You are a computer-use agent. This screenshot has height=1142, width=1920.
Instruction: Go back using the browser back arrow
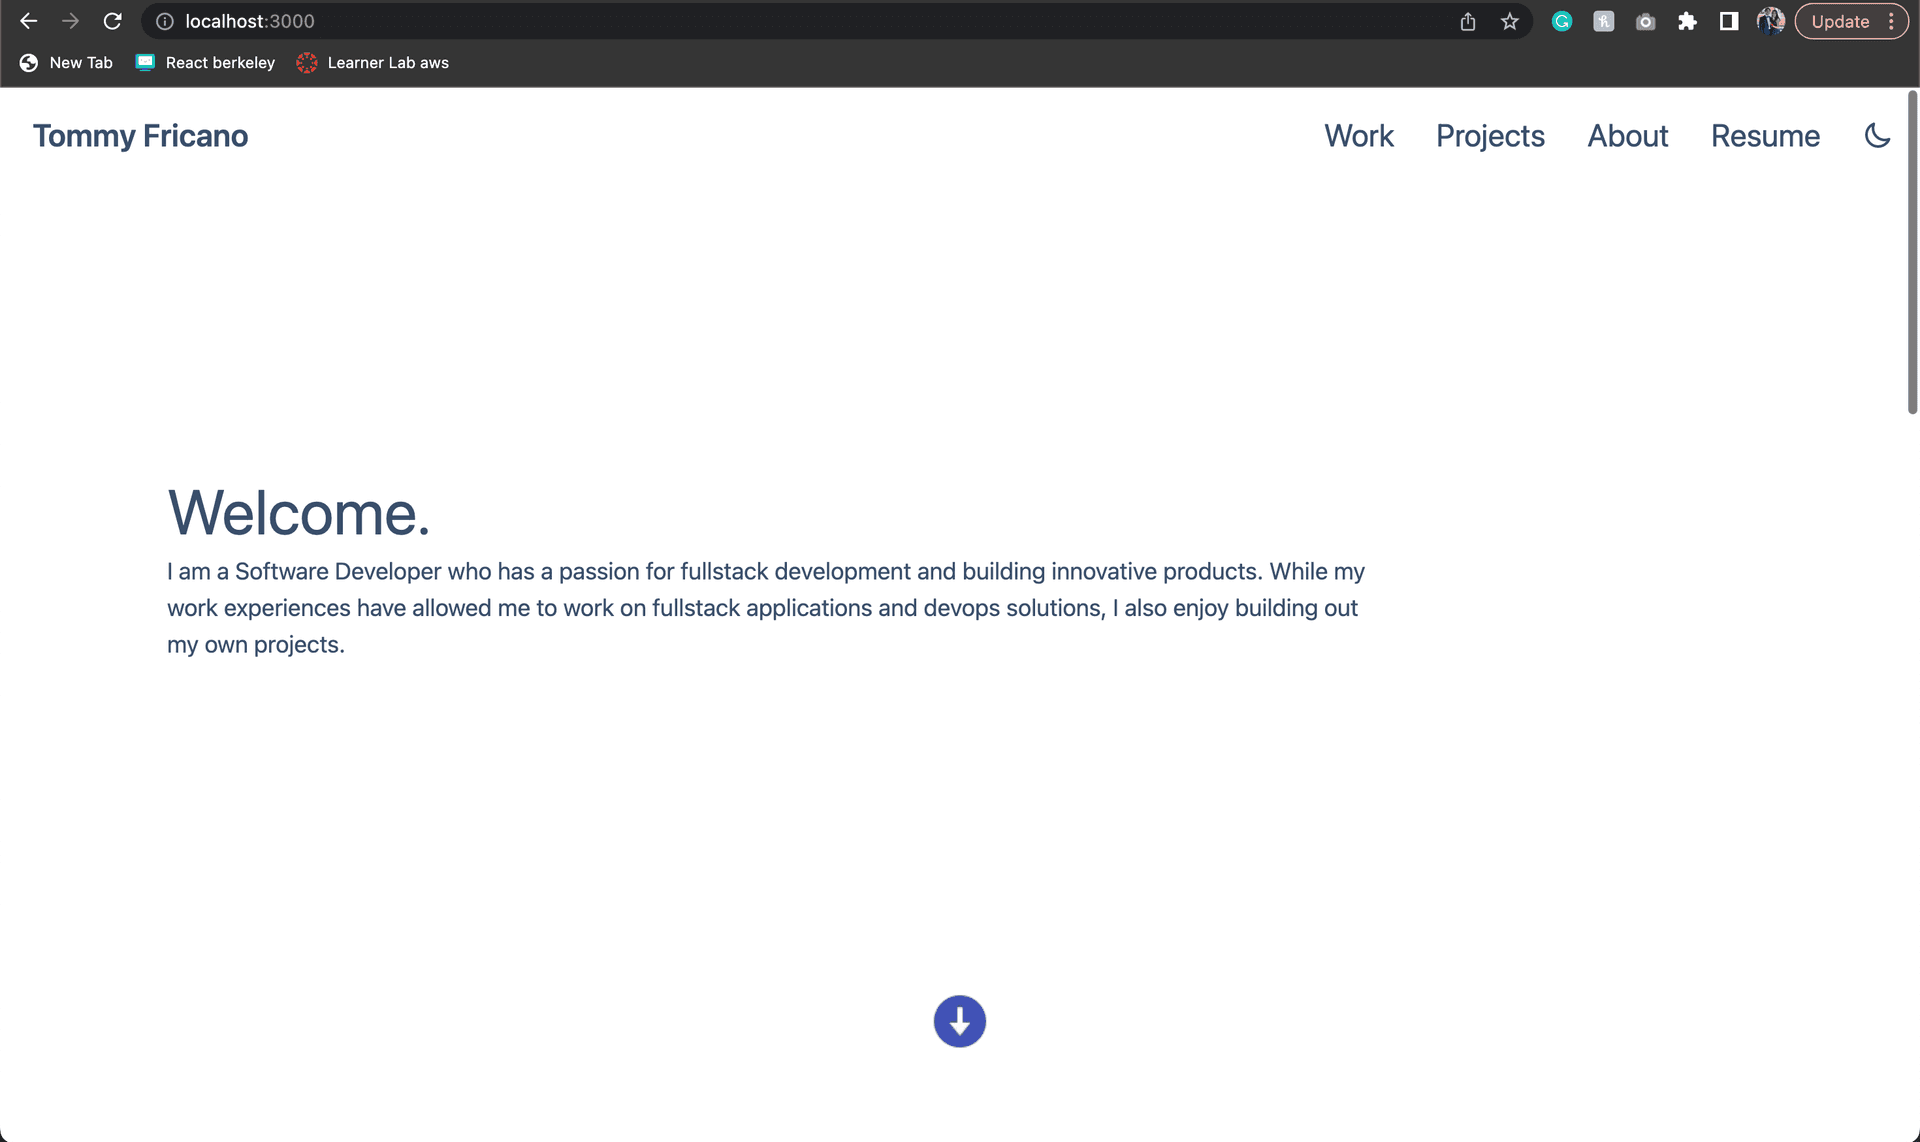pos(28,21)
